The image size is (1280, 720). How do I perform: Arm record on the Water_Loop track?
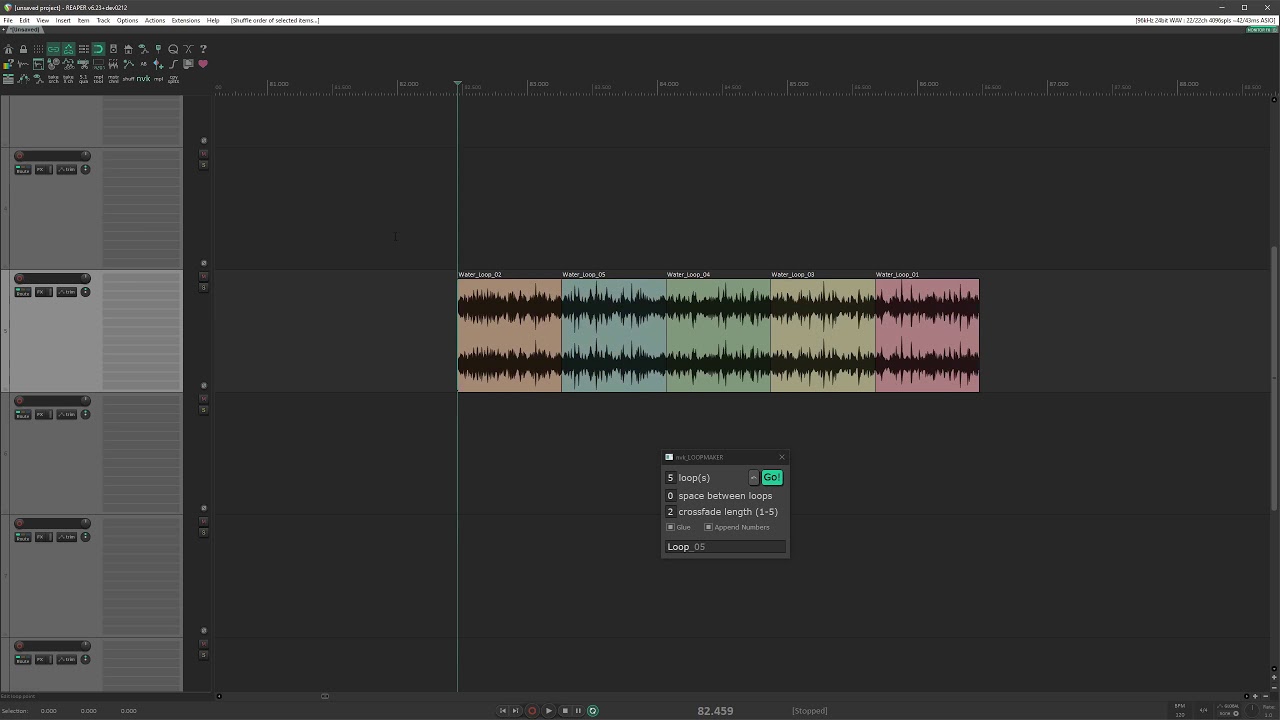[x=19, y=278]
